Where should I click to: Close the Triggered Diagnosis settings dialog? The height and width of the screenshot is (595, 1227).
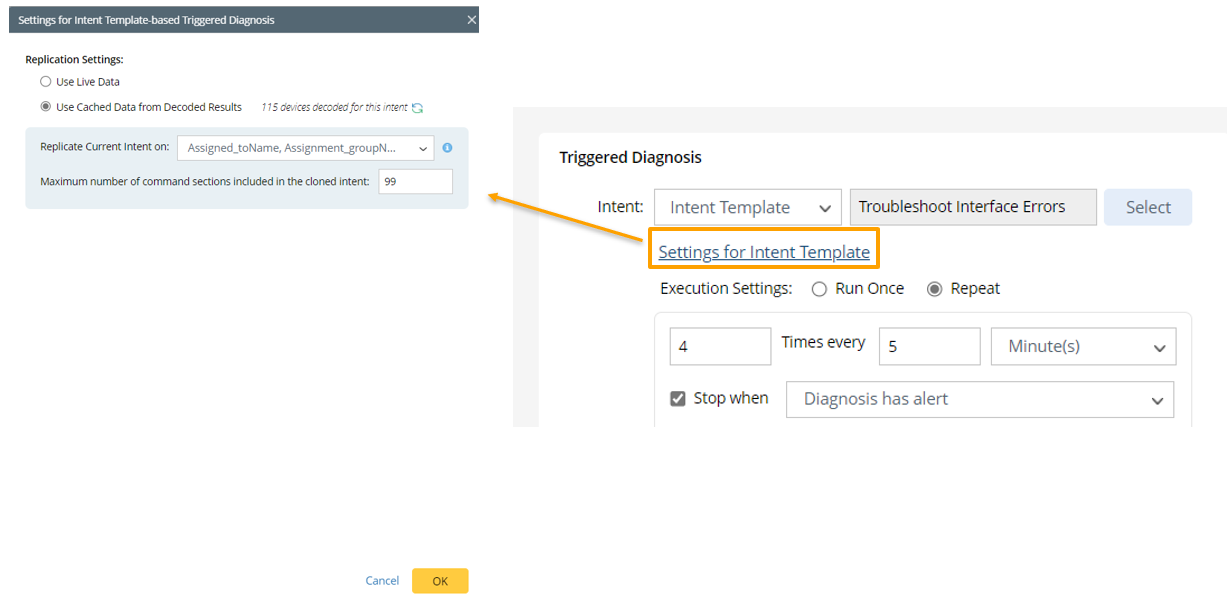click(472, 20)
